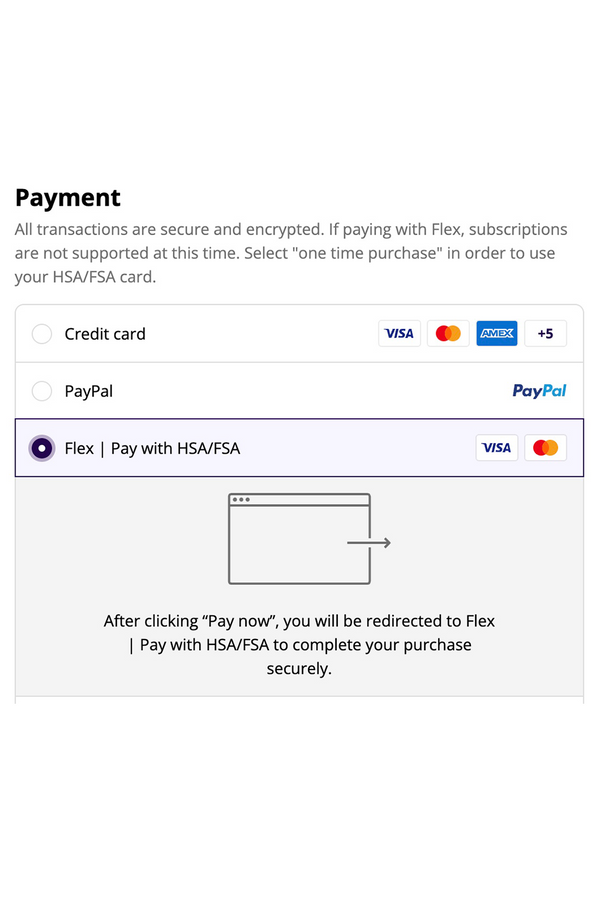Show the +5 additional card types

(x=545, y=334)
